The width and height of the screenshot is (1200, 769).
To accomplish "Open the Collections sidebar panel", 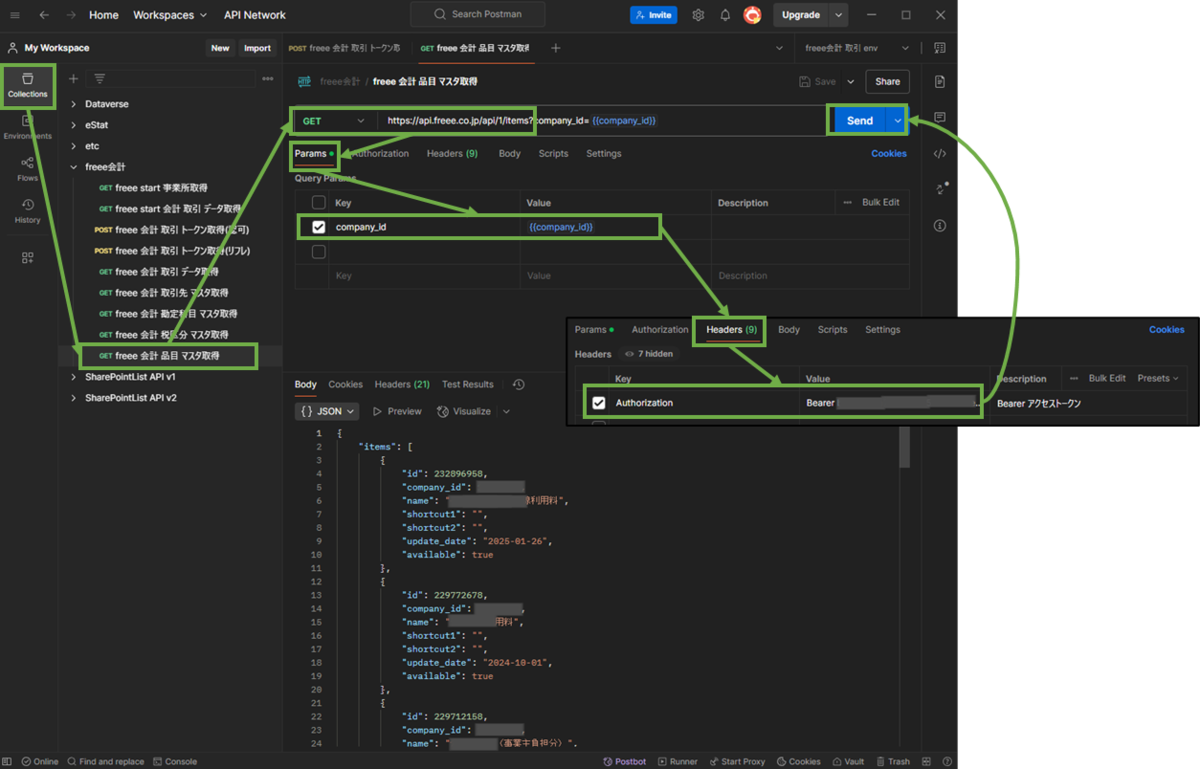I will (28, 86).
